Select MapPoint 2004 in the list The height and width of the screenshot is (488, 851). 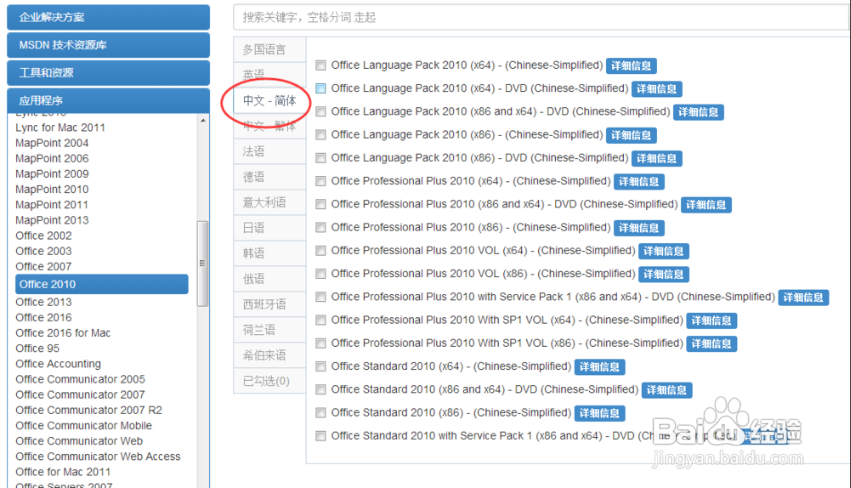coord(52,143)
